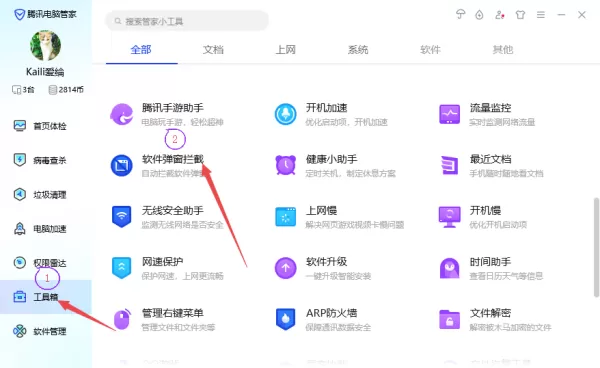Click the 健康小助手 title text
The width and height of the screenshot is (600, 368).
point(331,159)
